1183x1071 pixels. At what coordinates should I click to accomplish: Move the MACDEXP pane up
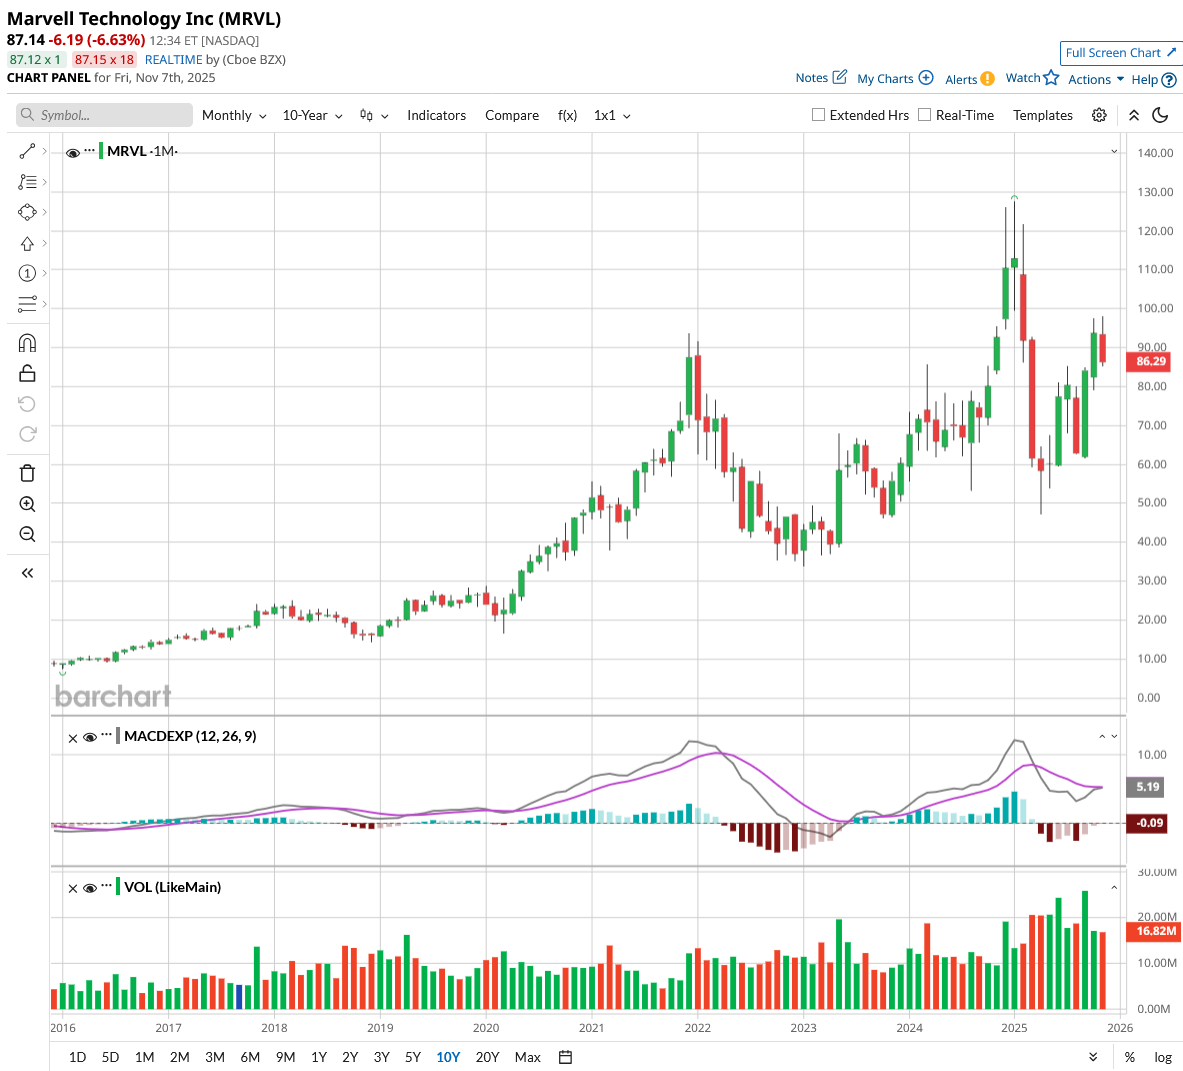point(1102,737)
